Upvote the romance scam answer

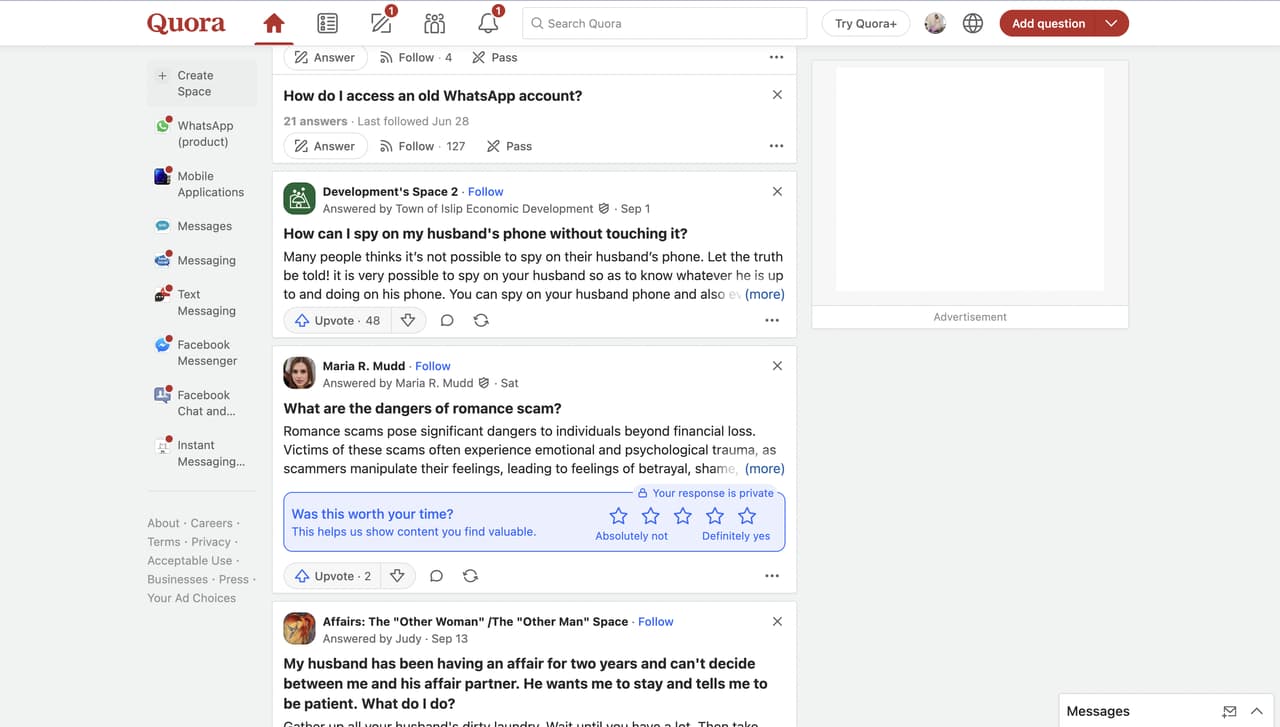pos(333,576)
